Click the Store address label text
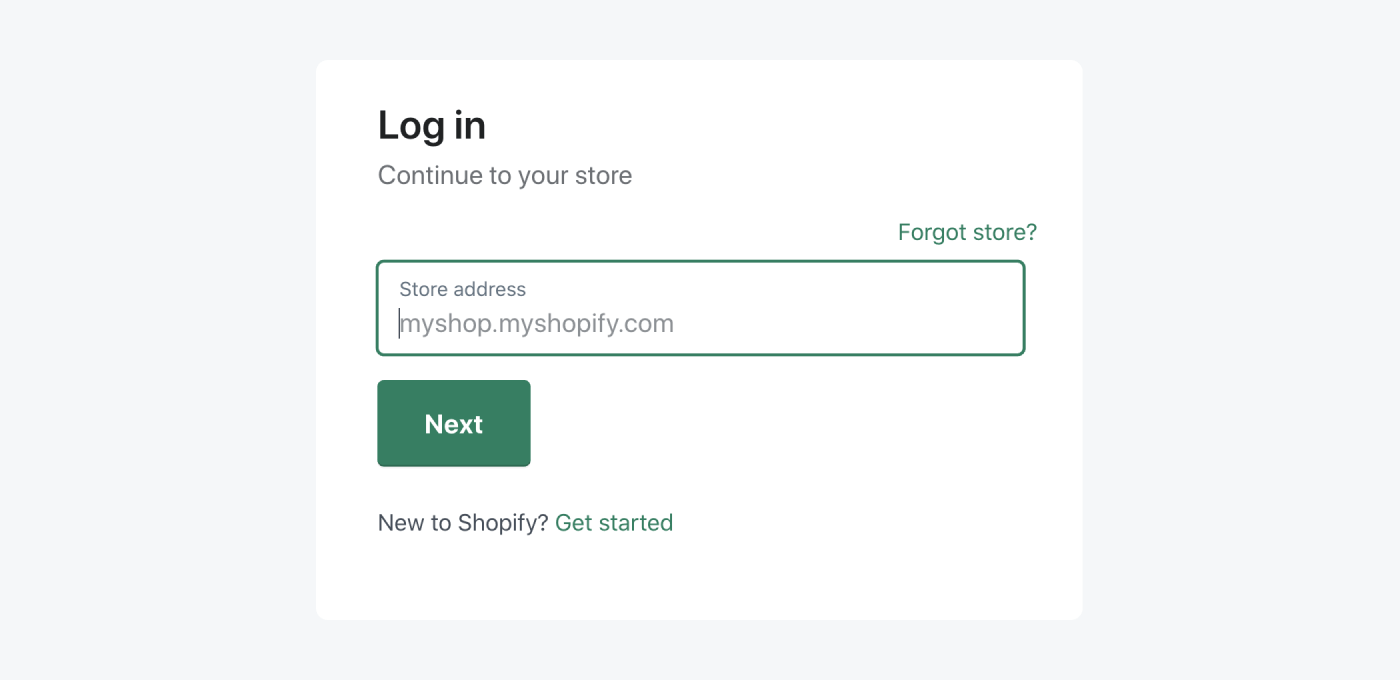The image size is (1400, 680). 461,289
